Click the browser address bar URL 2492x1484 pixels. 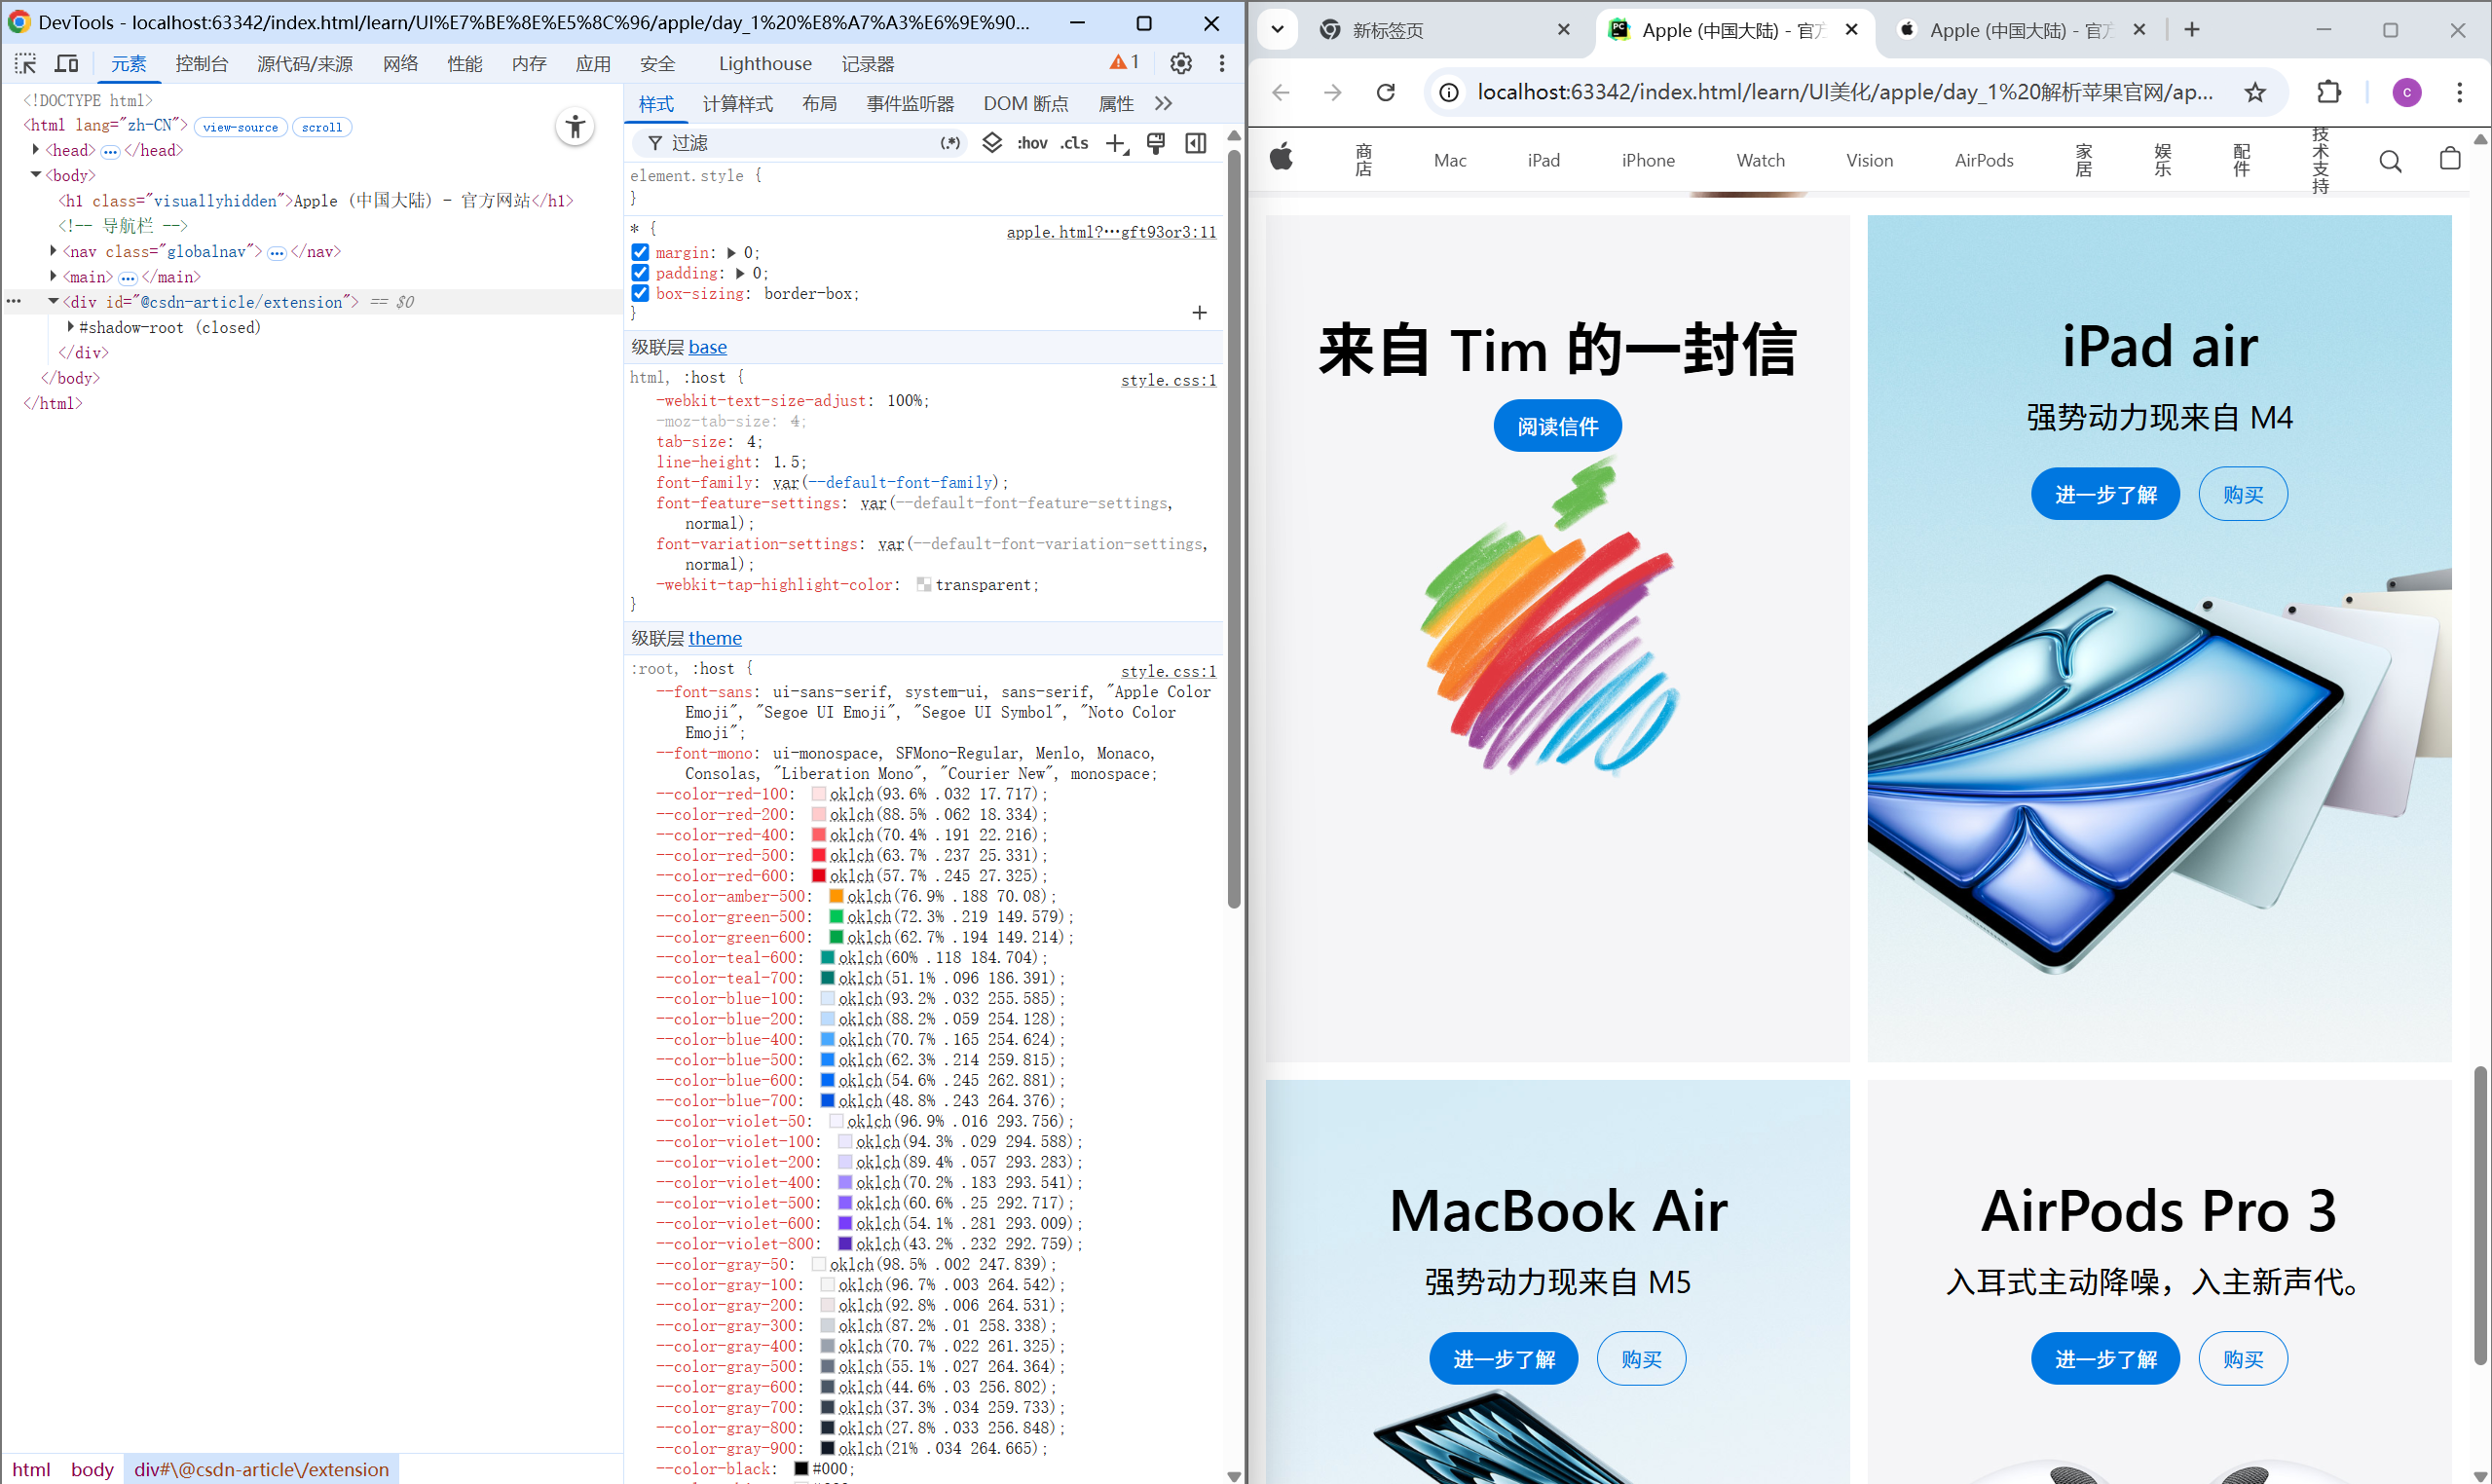click(1845, 93)
